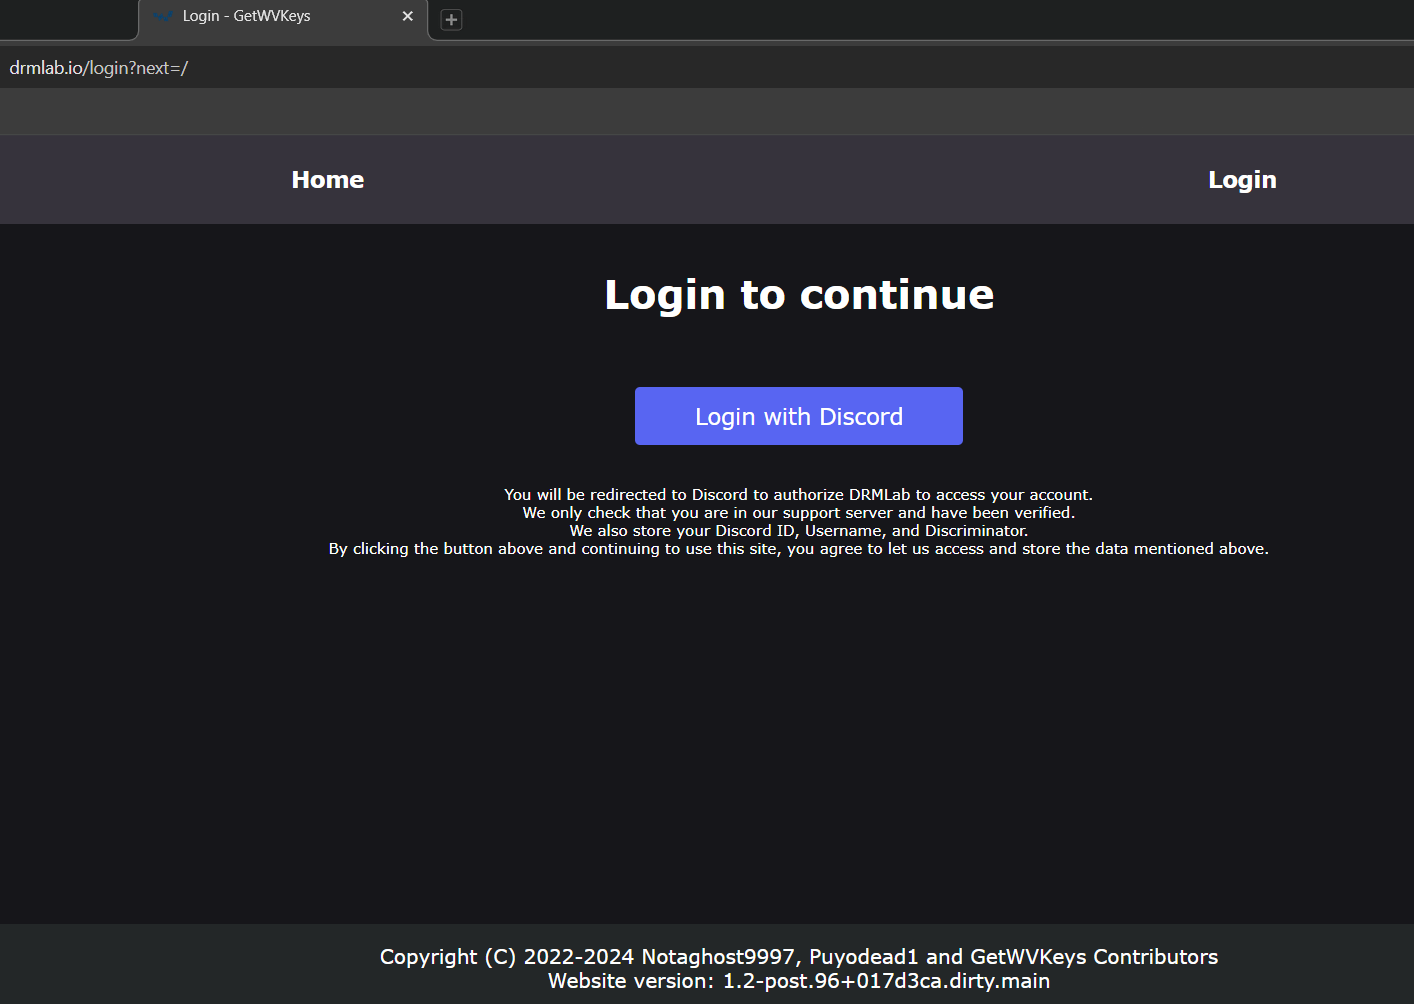Click the 'By clicking the button above' line
Viewport: 1414px width, 1004px height.
coord(799,548)
